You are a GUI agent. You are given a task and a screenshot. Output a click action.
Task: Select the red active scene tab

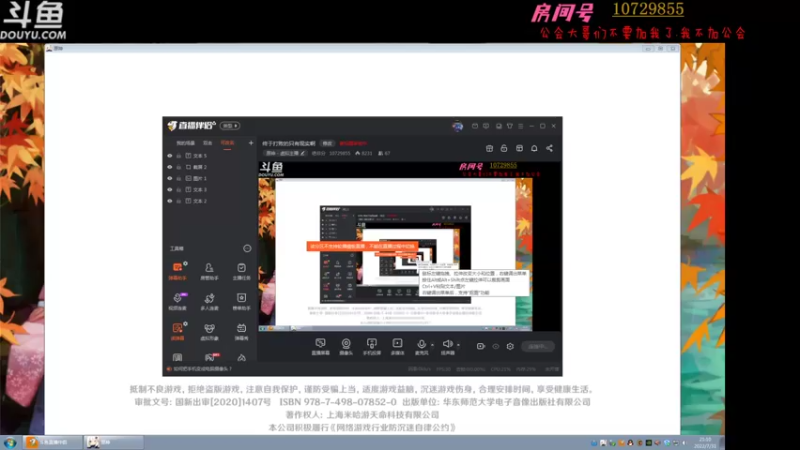227,143
